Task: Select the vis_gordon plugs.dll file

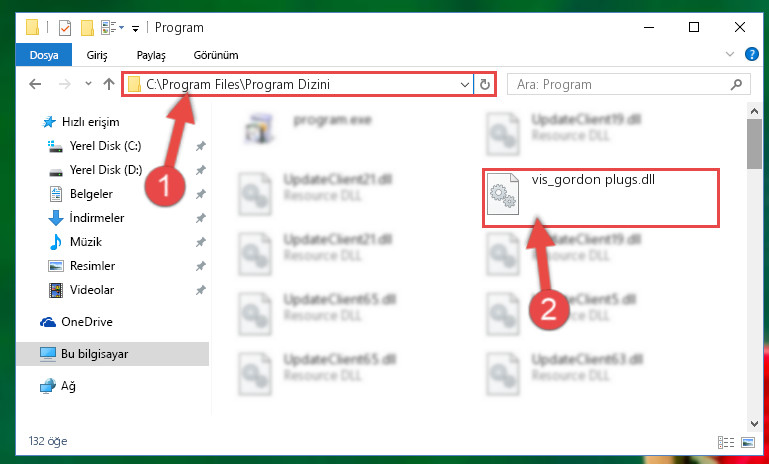Action: [x=600, y=198]
